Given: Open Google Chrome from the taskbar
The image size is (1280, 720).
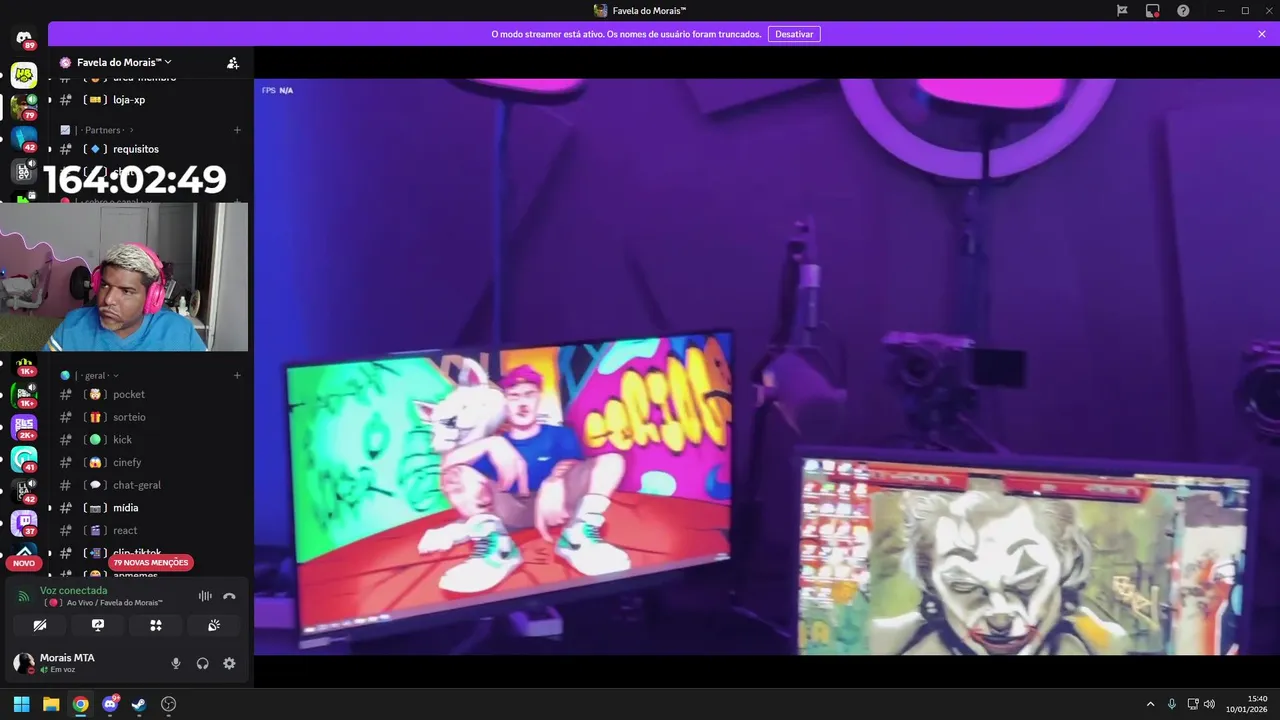Looking at the screenshot, I should tap(80, 704).
